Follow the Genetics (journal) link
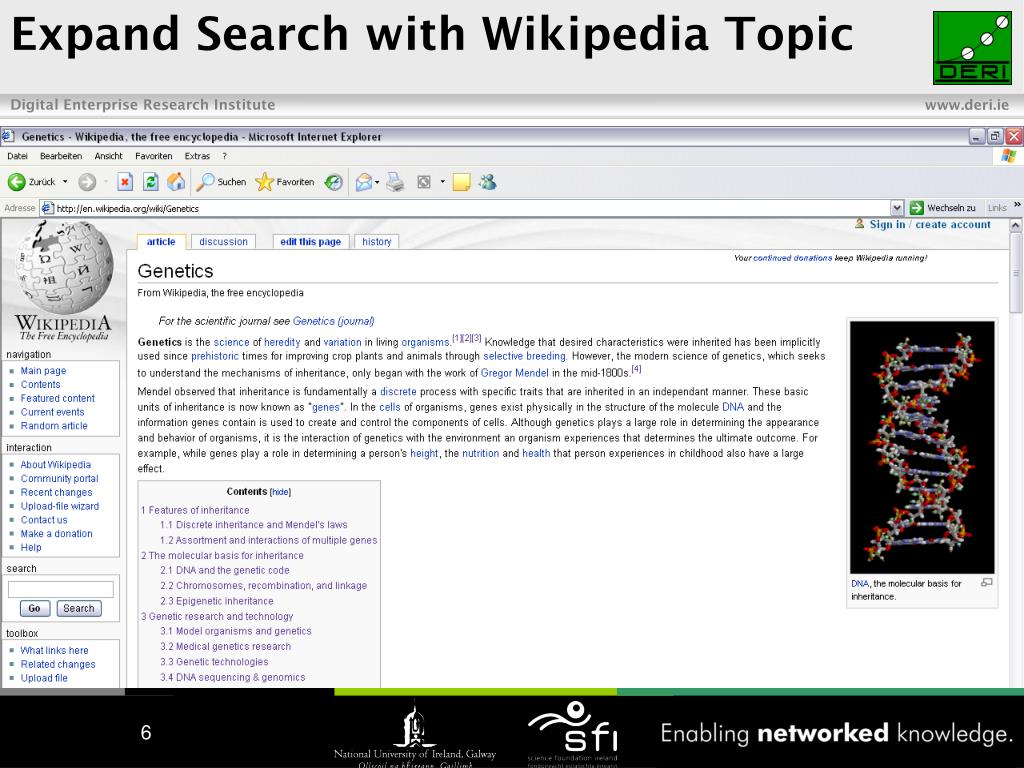Viewport: 1024px width, 768px height. [334, 321]
